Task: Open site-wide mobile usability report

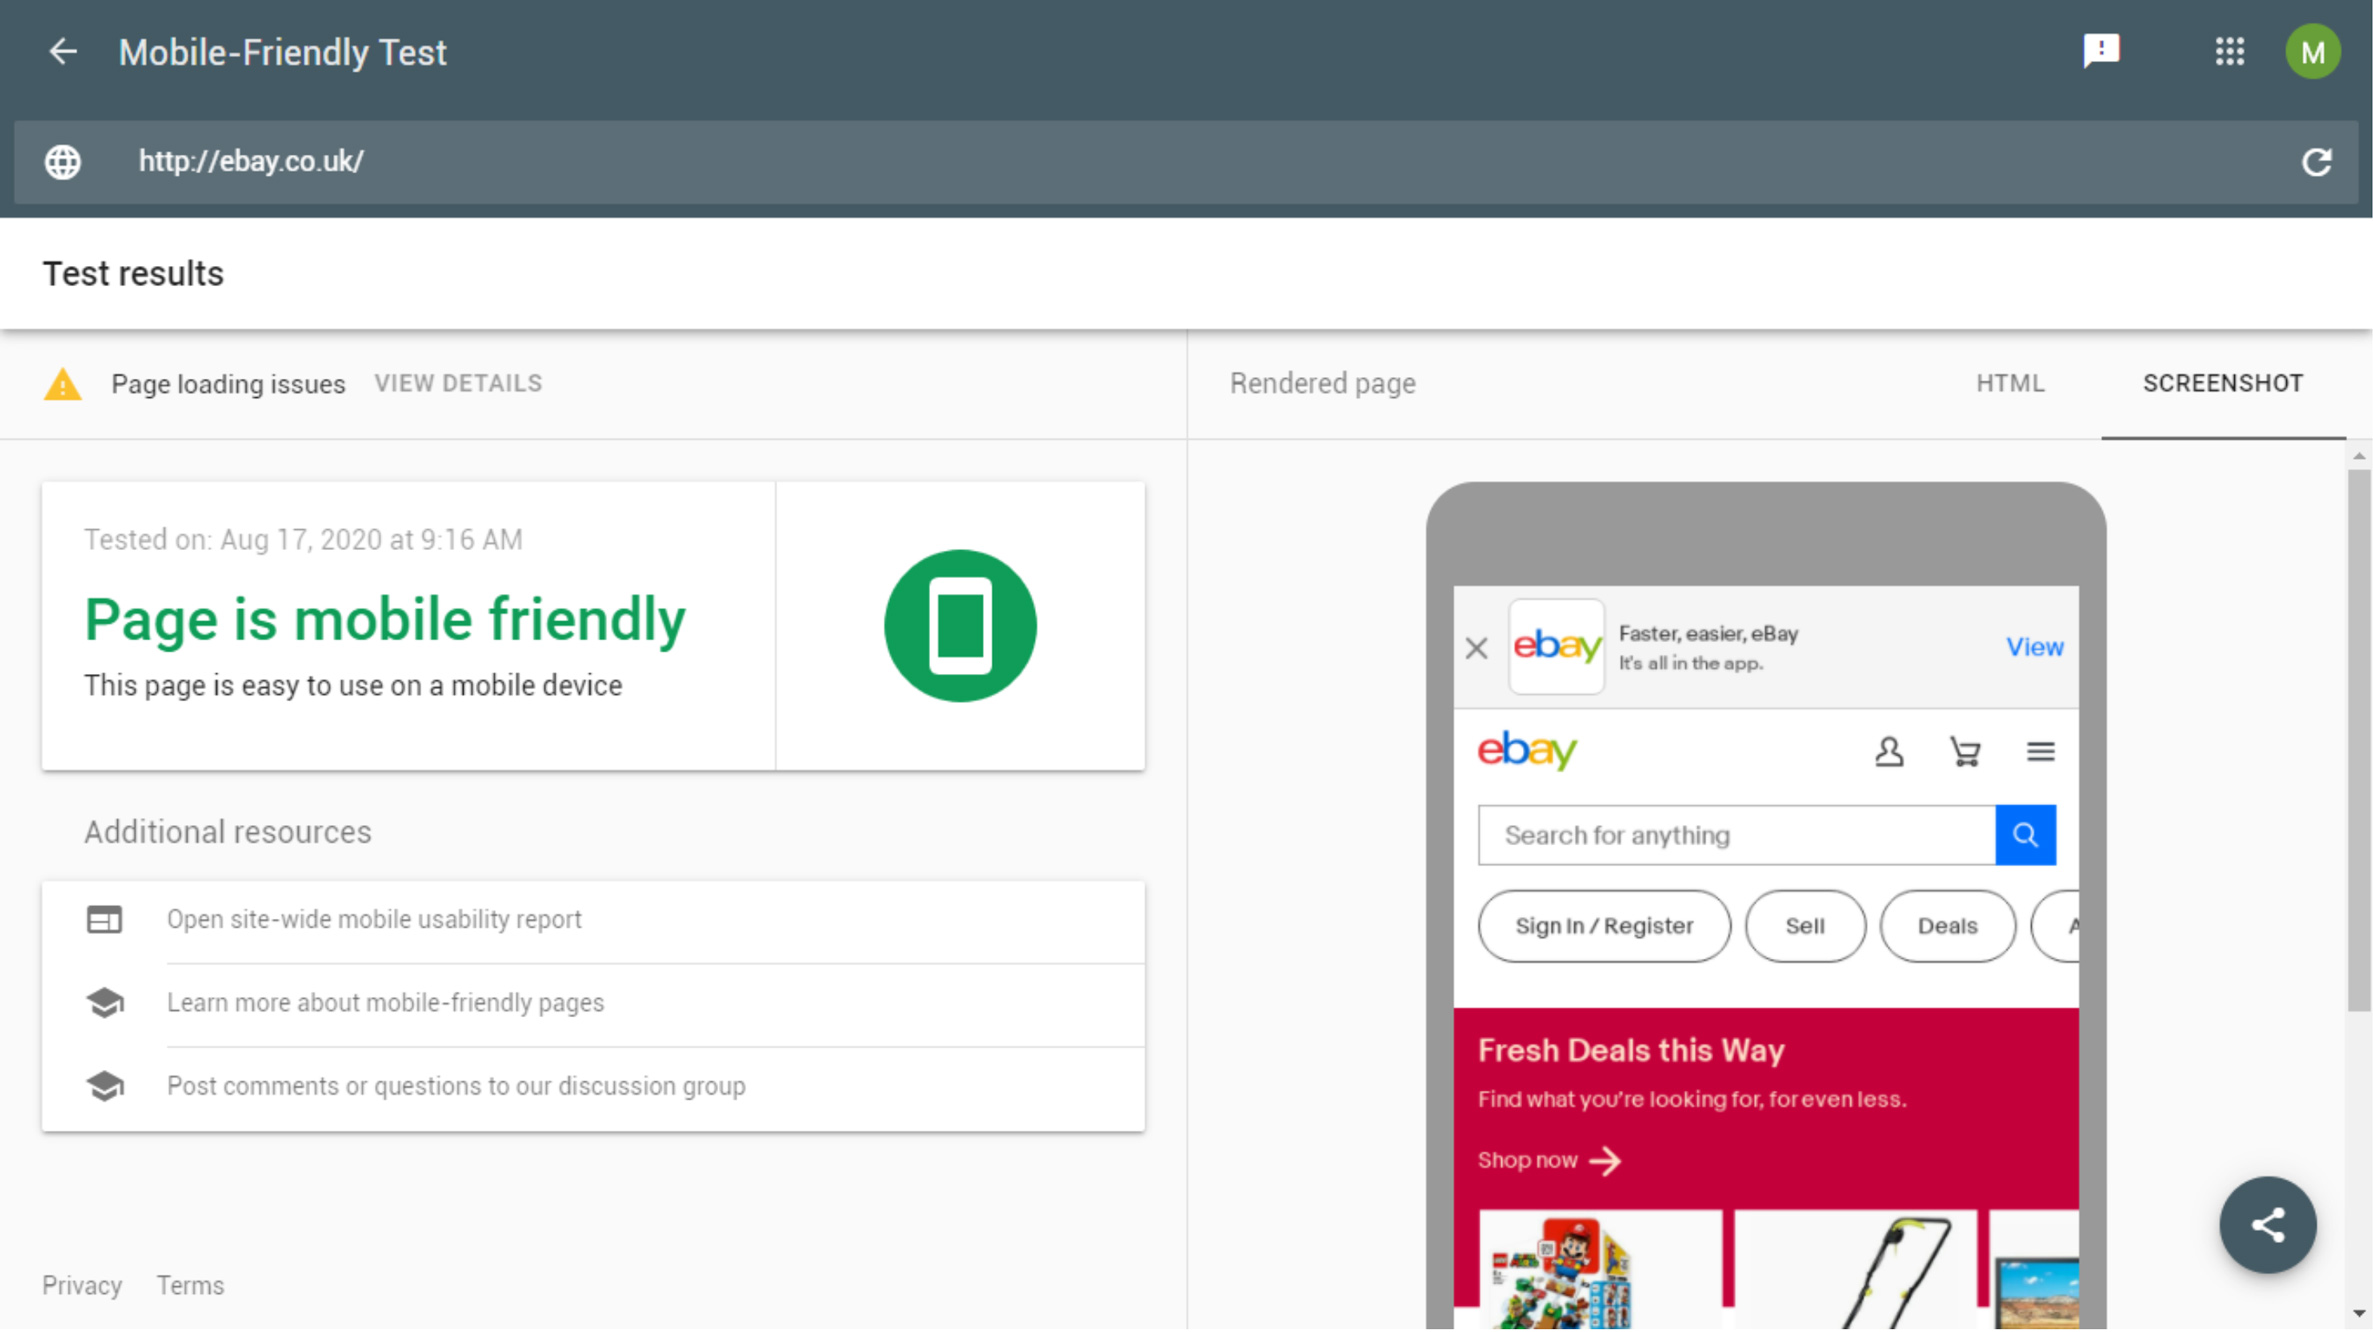Action: click(x=374, y=920)
